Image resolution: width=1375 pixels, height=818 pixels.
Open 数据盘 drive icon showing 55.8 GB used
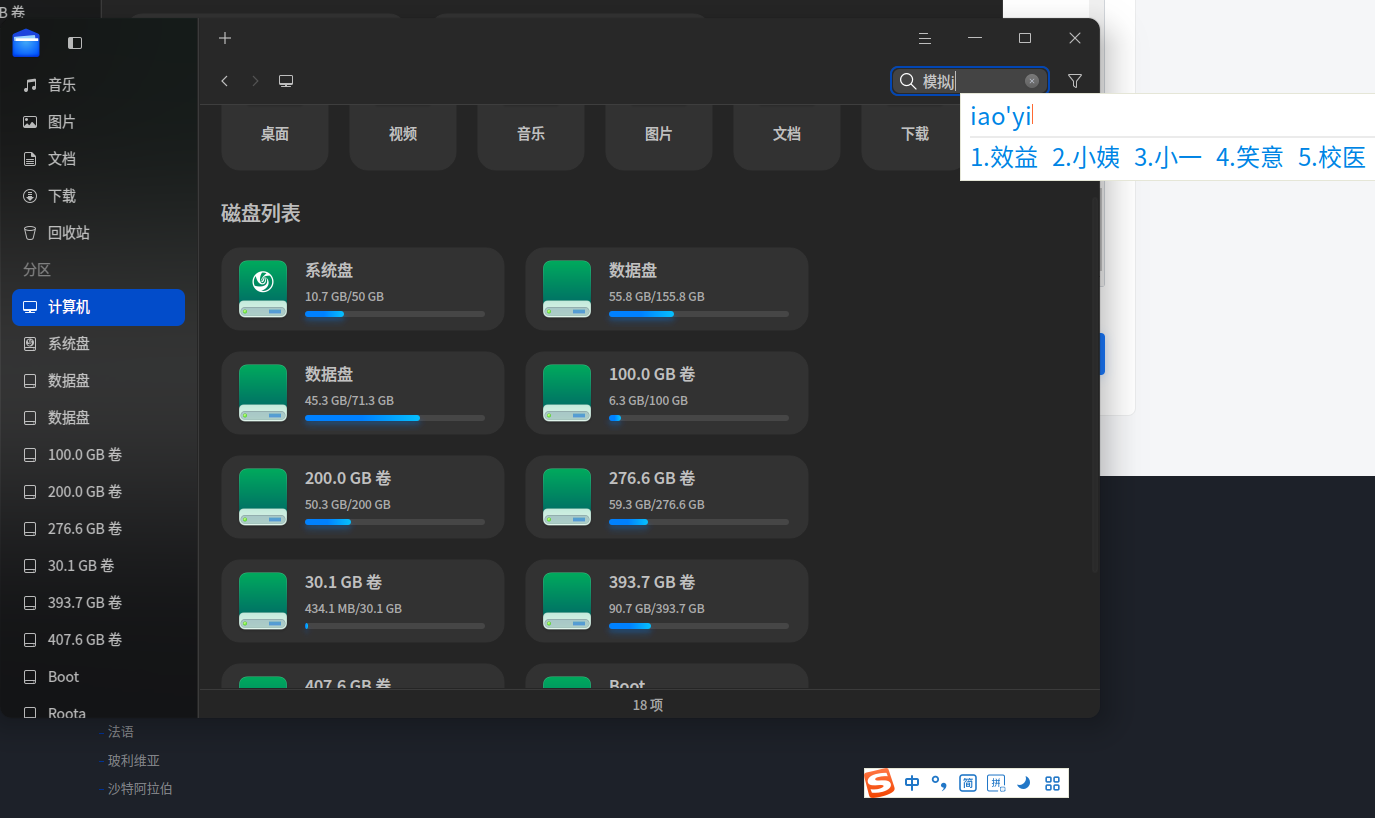(567, 289)
